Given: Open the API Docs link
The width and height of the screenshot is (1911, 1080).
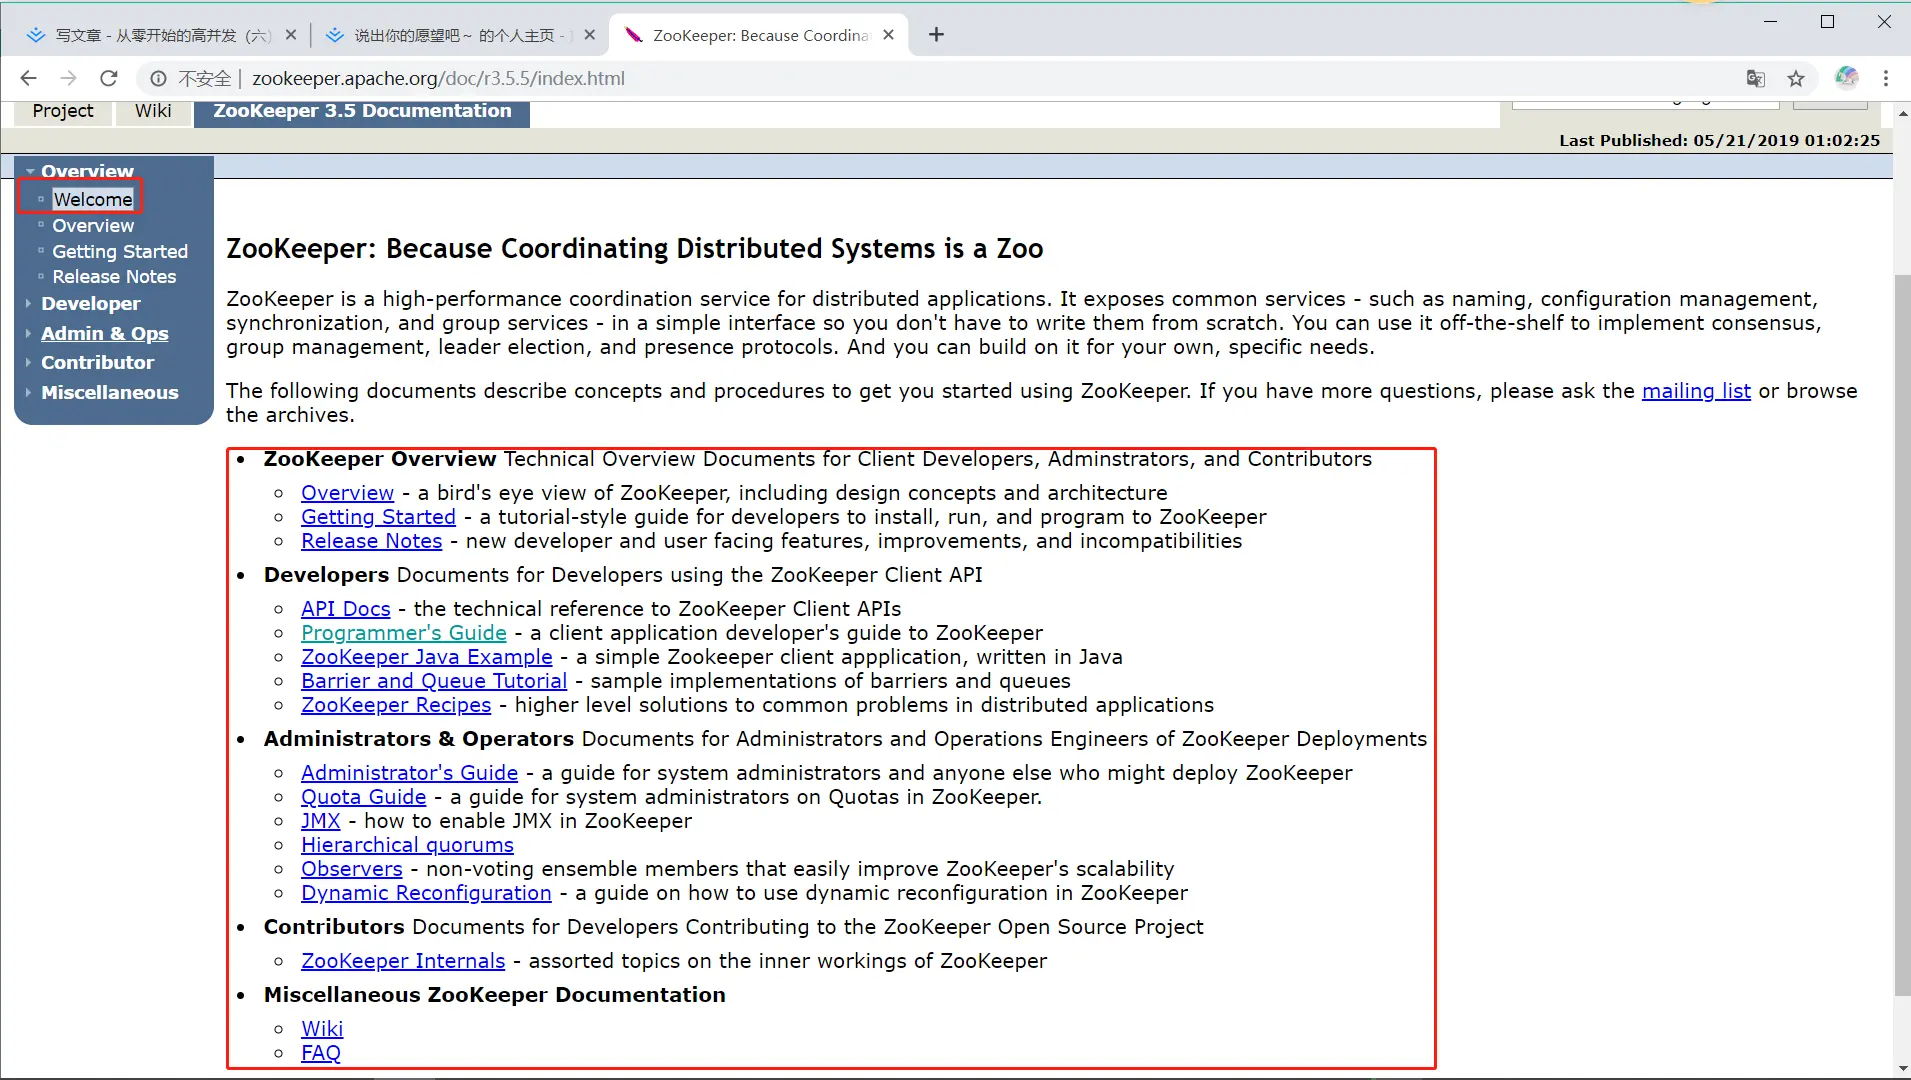Looking at the screenshot, I should coord(345,609).
